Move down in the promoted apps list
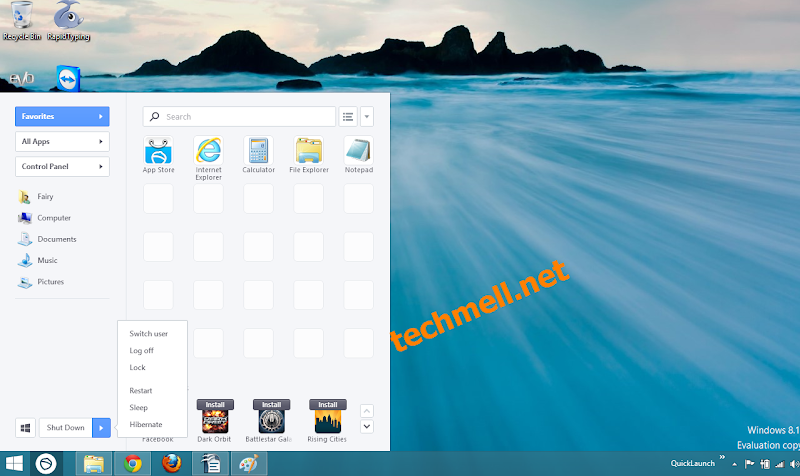 pos(367,427)
